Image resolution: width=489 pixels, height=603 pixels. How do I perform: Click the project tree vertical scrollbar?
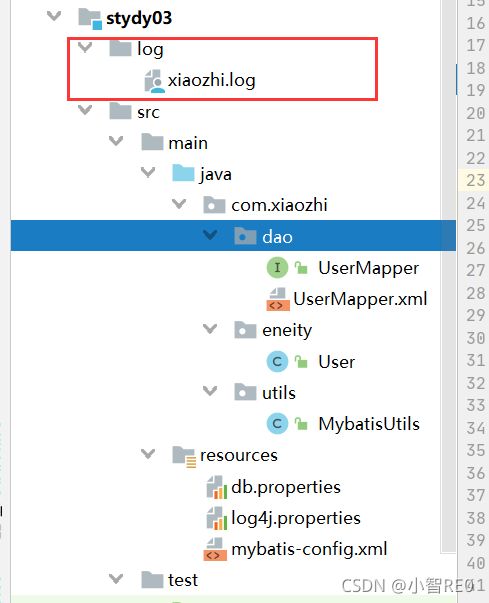pos(448,276)
